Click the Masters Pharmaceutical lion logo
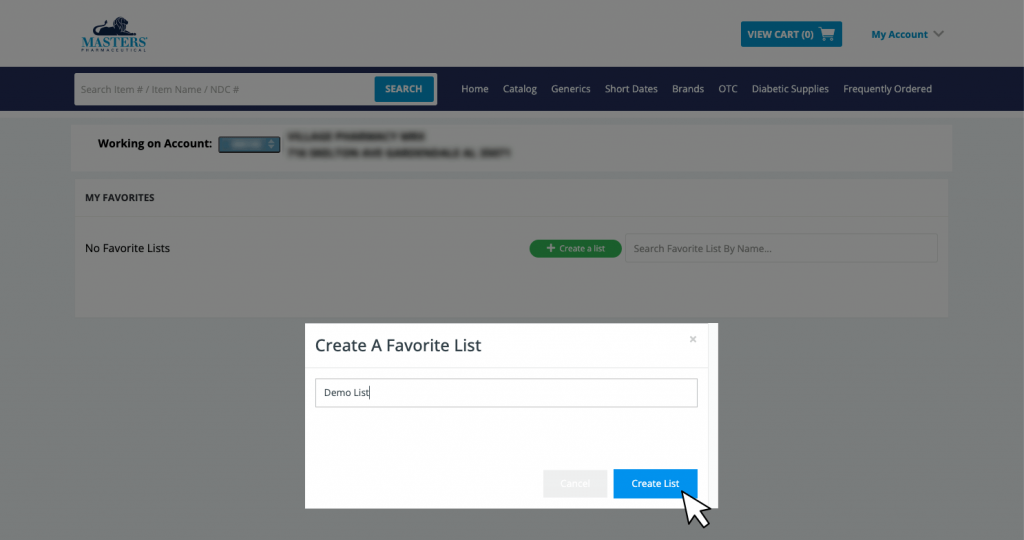 tap(114, 34)
